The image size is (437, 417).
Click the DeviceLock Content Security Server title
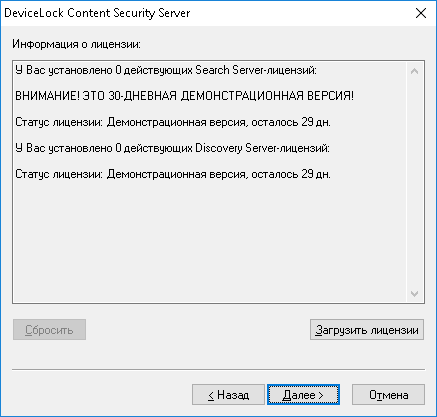click(x=97, y=13)
